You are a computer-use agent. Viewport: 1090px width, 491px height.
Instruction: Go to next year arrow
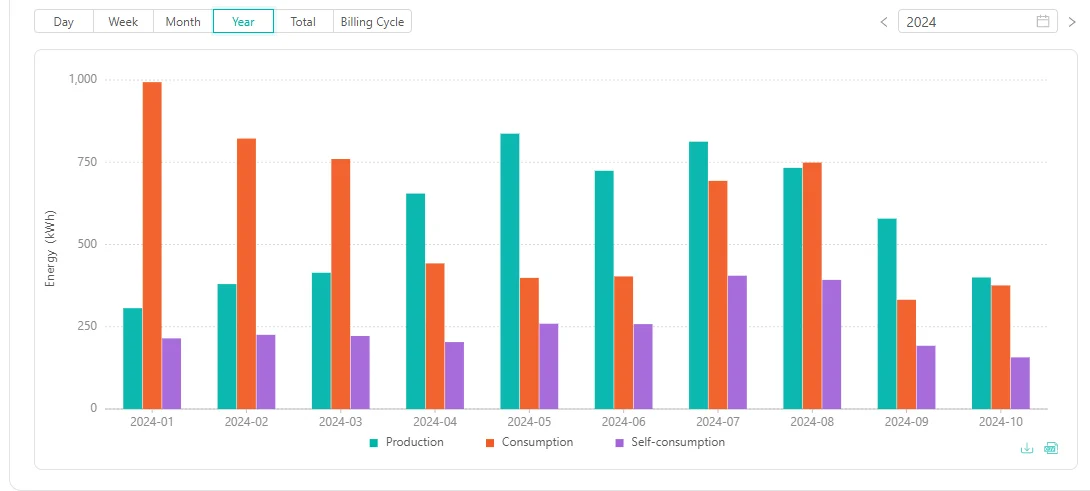click(1072, 22)
